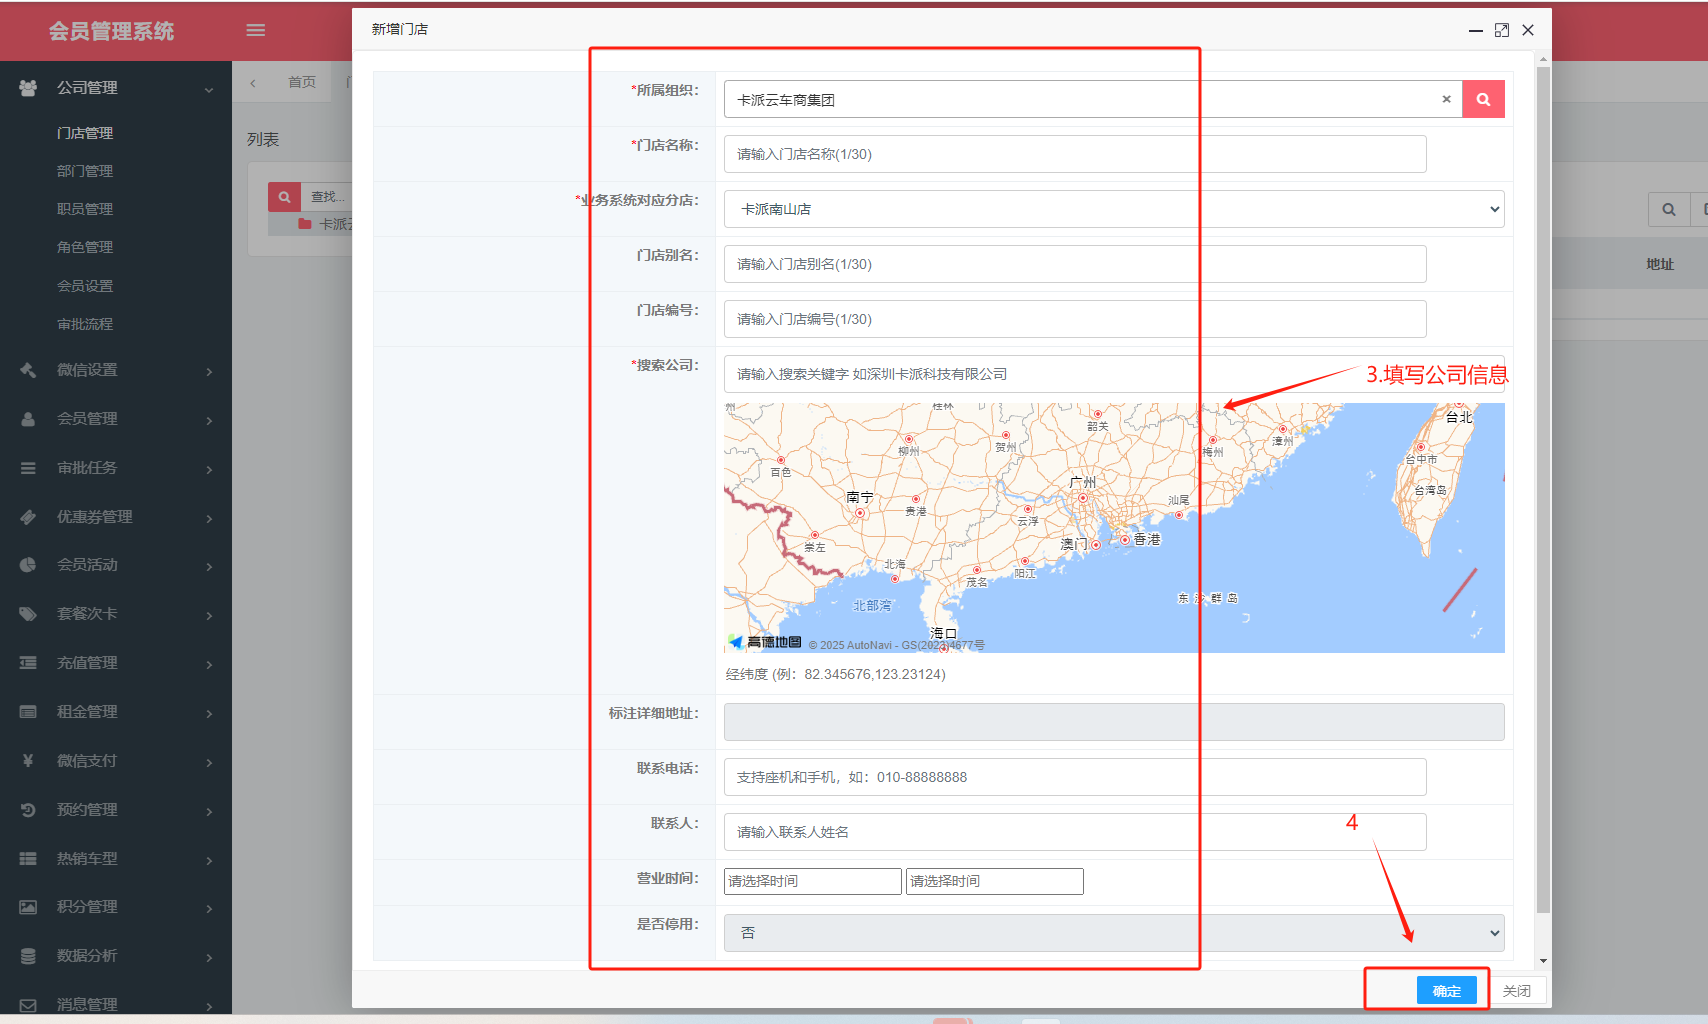
Task: Click the 优惠券管理 tag icon in sidebar
Action: click(28, 517)
